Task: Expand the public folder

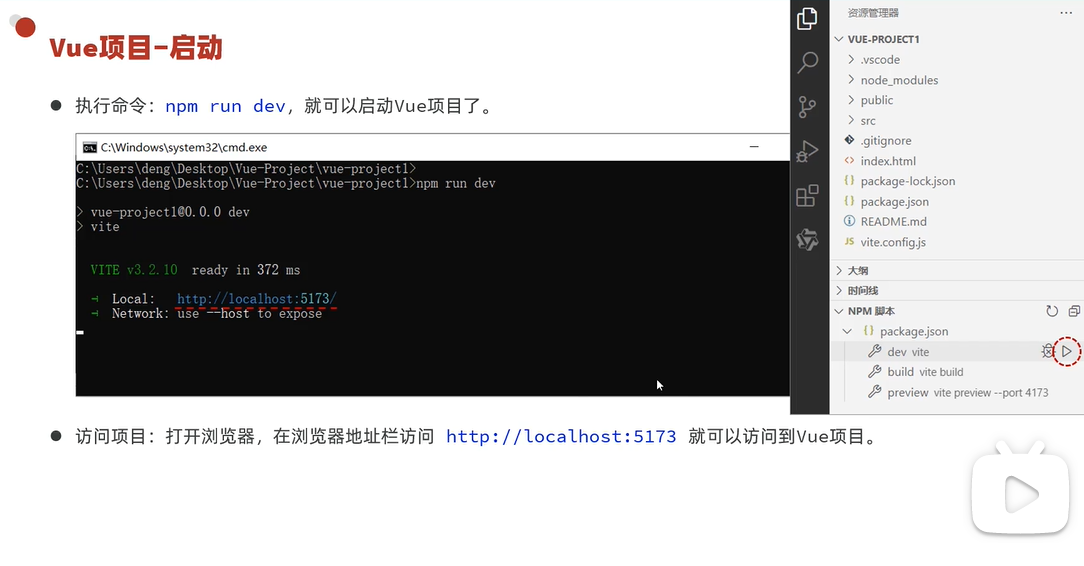Action: 851,100
